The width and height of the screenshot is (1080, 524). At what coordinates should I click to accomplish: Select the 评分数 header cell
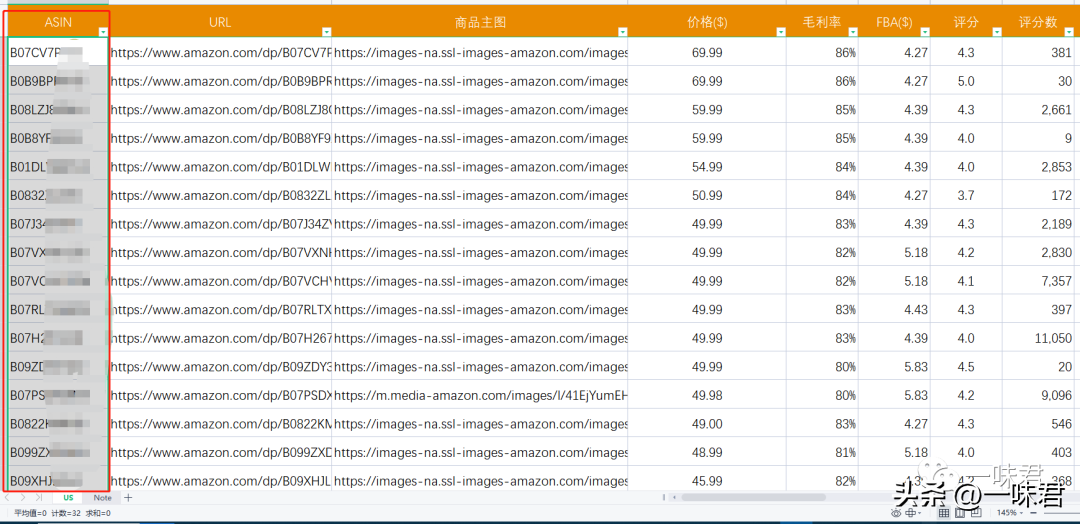click(1038, 22)
